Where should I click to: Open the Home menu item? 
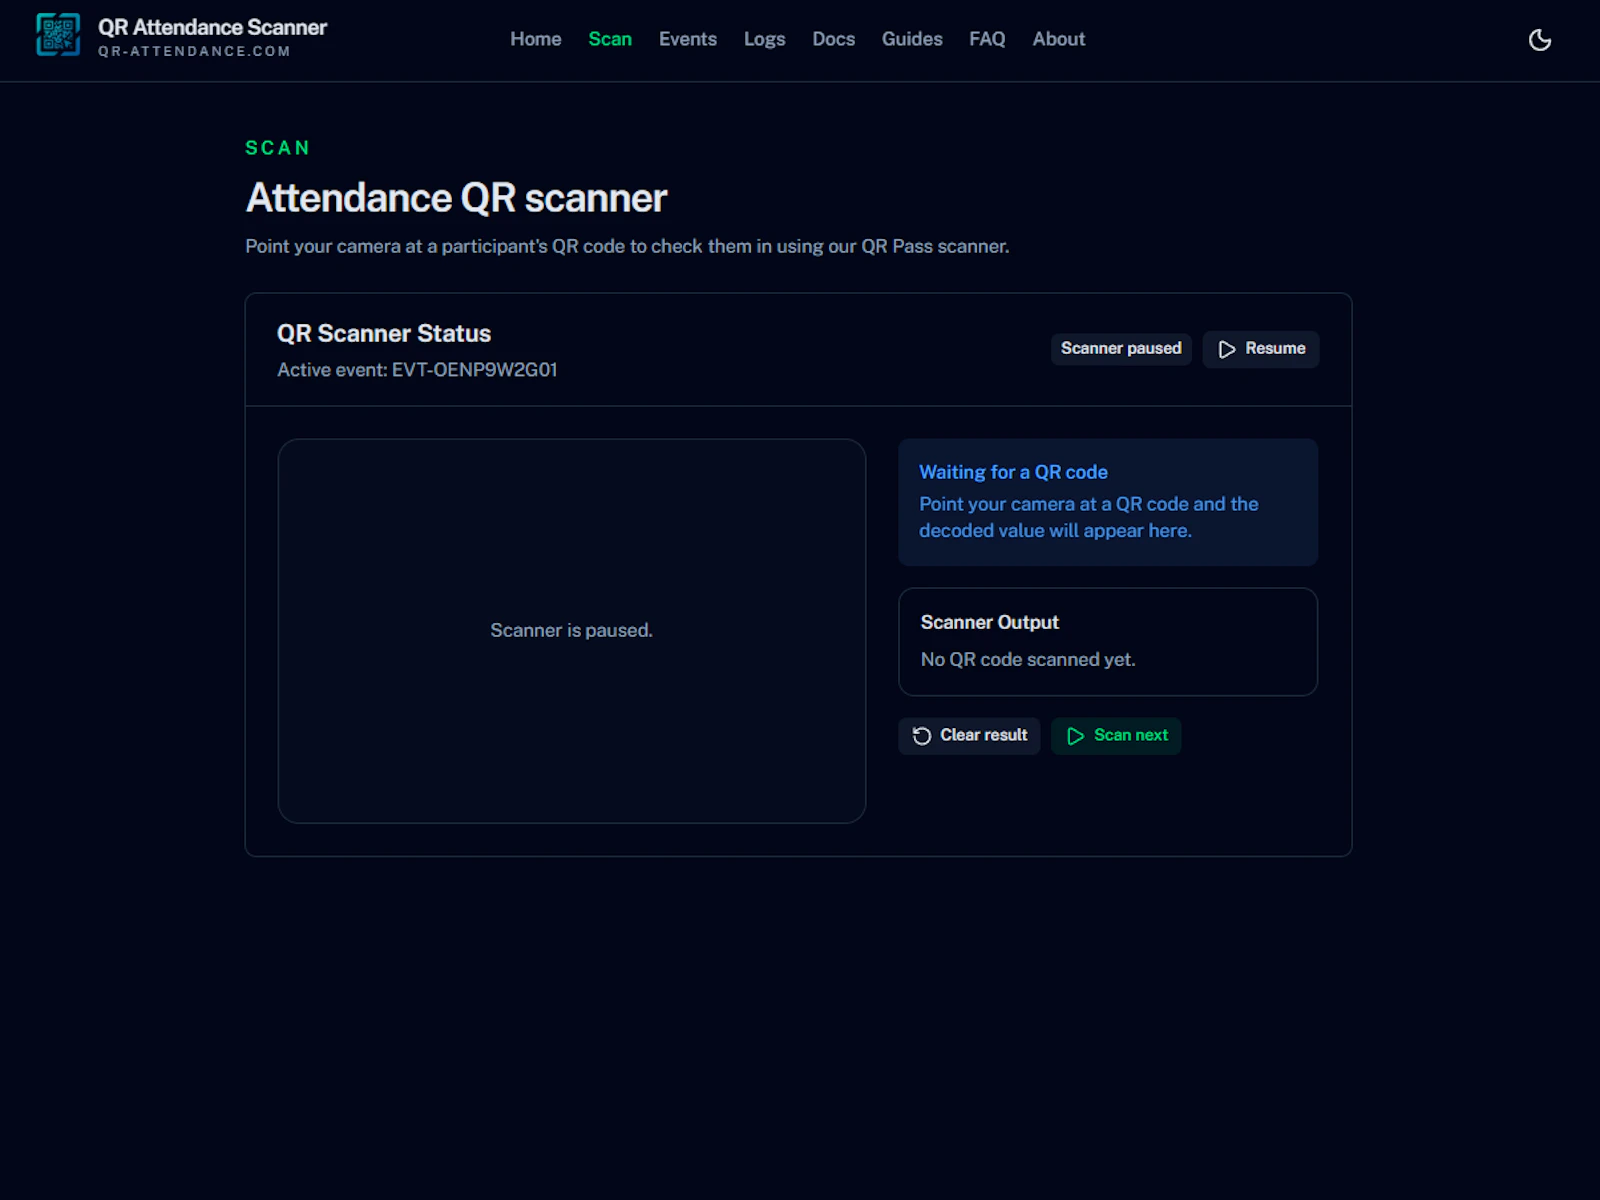click(x=536, y=39)
